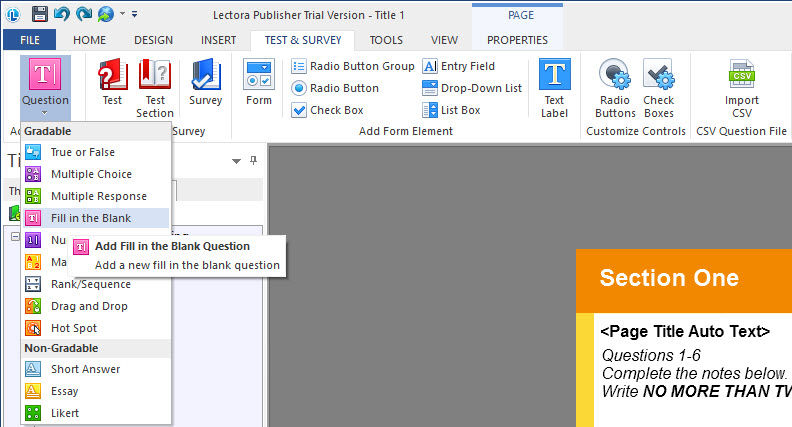Choose Multiple Response question type
The image size is (792, 427).
[x=96, y=196]
